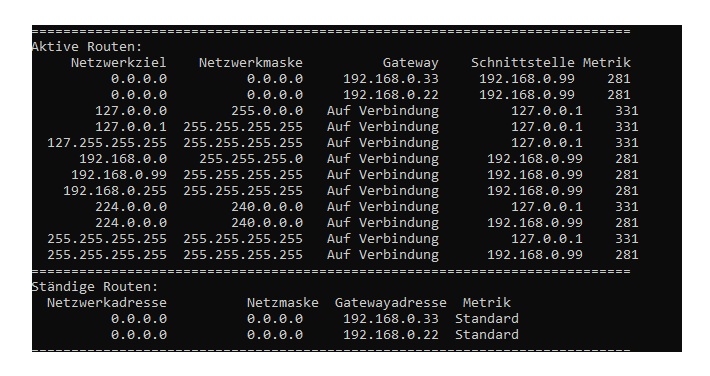
Task: Click the 'Ständige Routen:' heading
Action: tap(95, 287)
